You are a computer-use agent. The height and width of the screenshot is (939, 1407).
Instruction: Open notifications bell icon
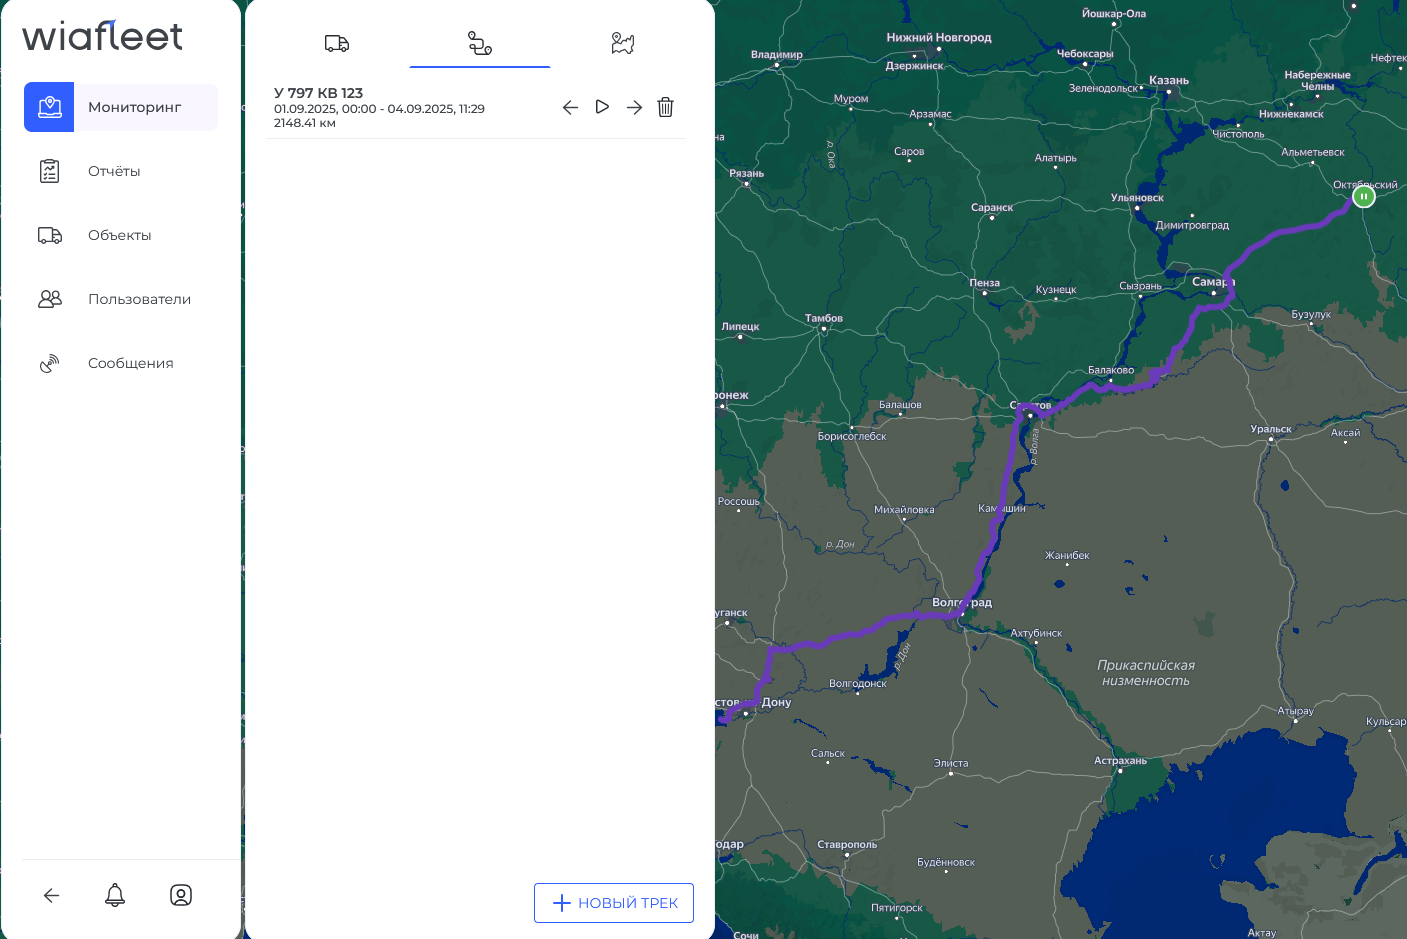click(x=115, y=895)
